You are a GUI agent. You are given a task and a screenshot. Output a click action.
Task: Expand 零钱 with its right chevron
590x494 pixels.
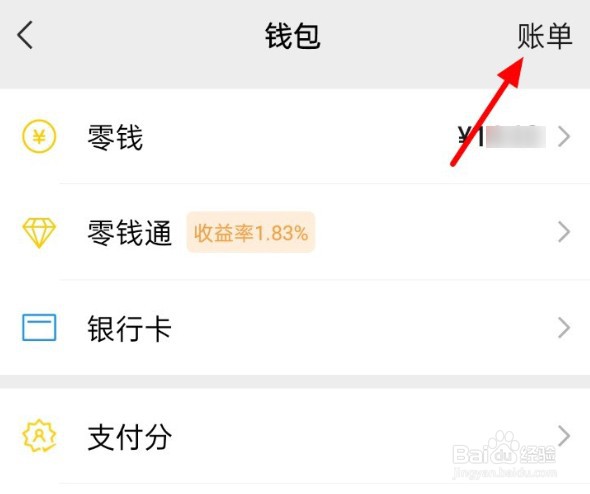(564, 137)
